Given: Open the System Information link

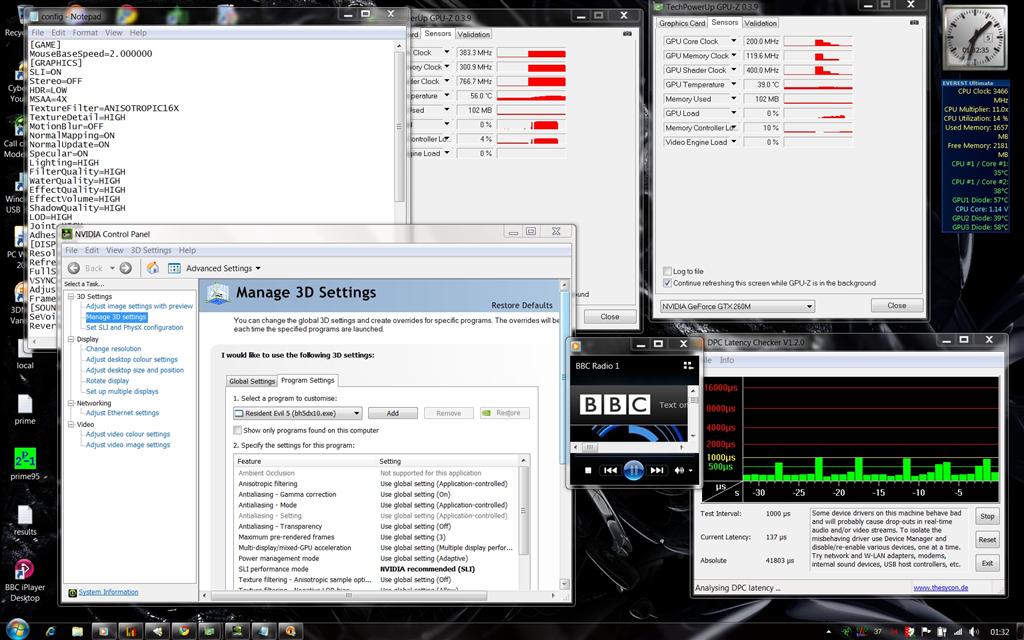Looking at the screenshot, I should tap(108, 592).
